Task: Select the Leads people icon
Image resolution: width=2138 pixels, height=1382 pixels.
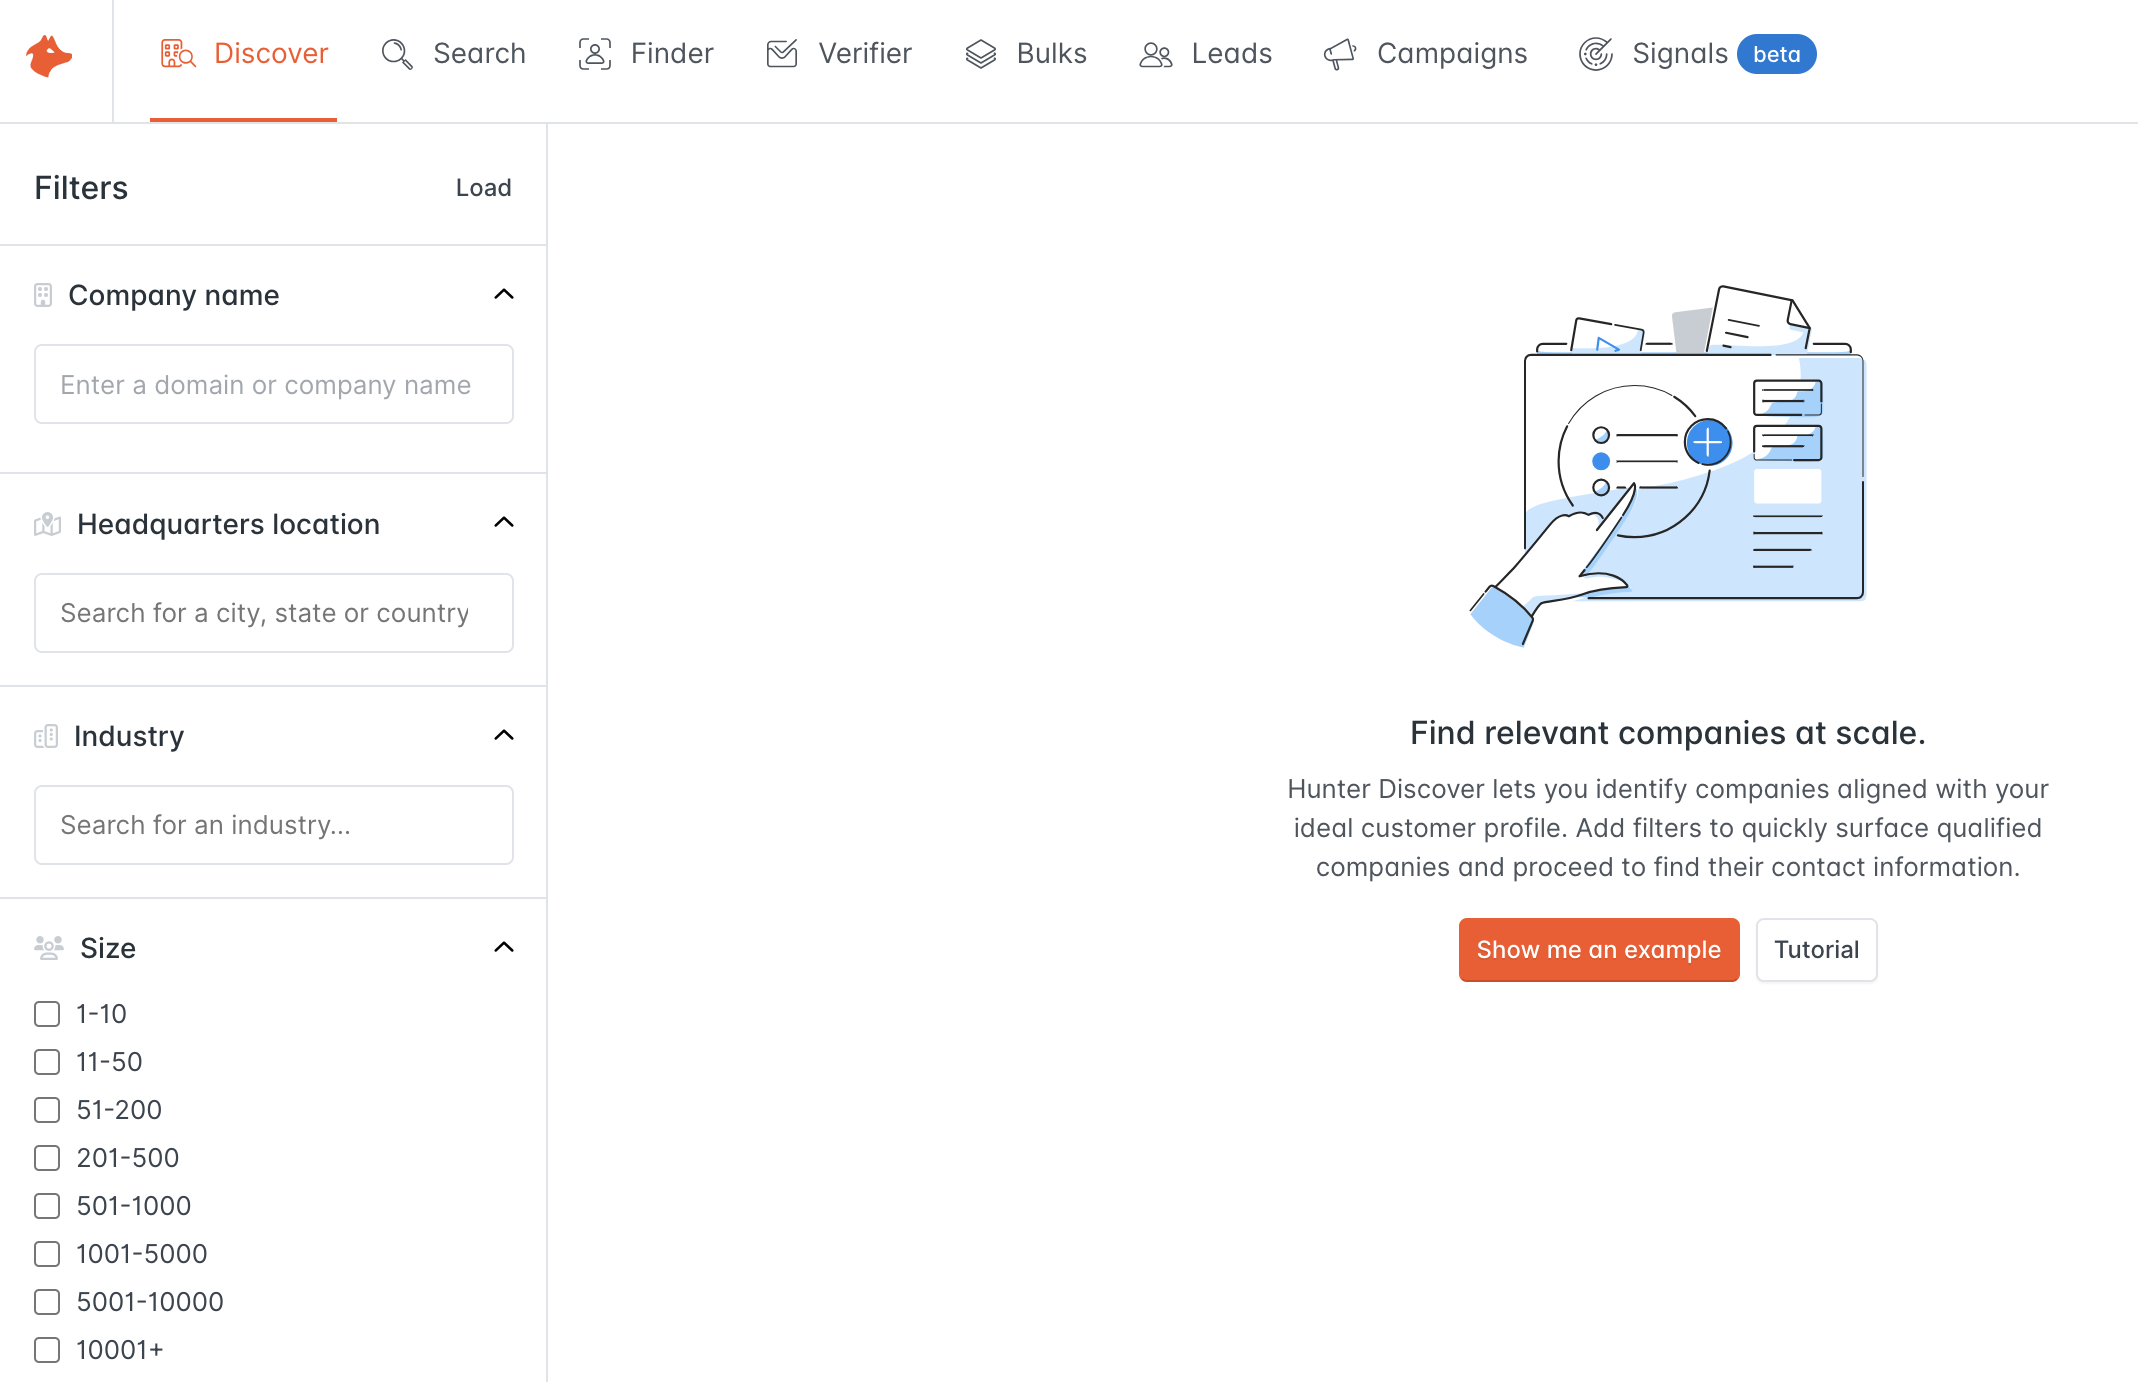Action: [1156, 56]
